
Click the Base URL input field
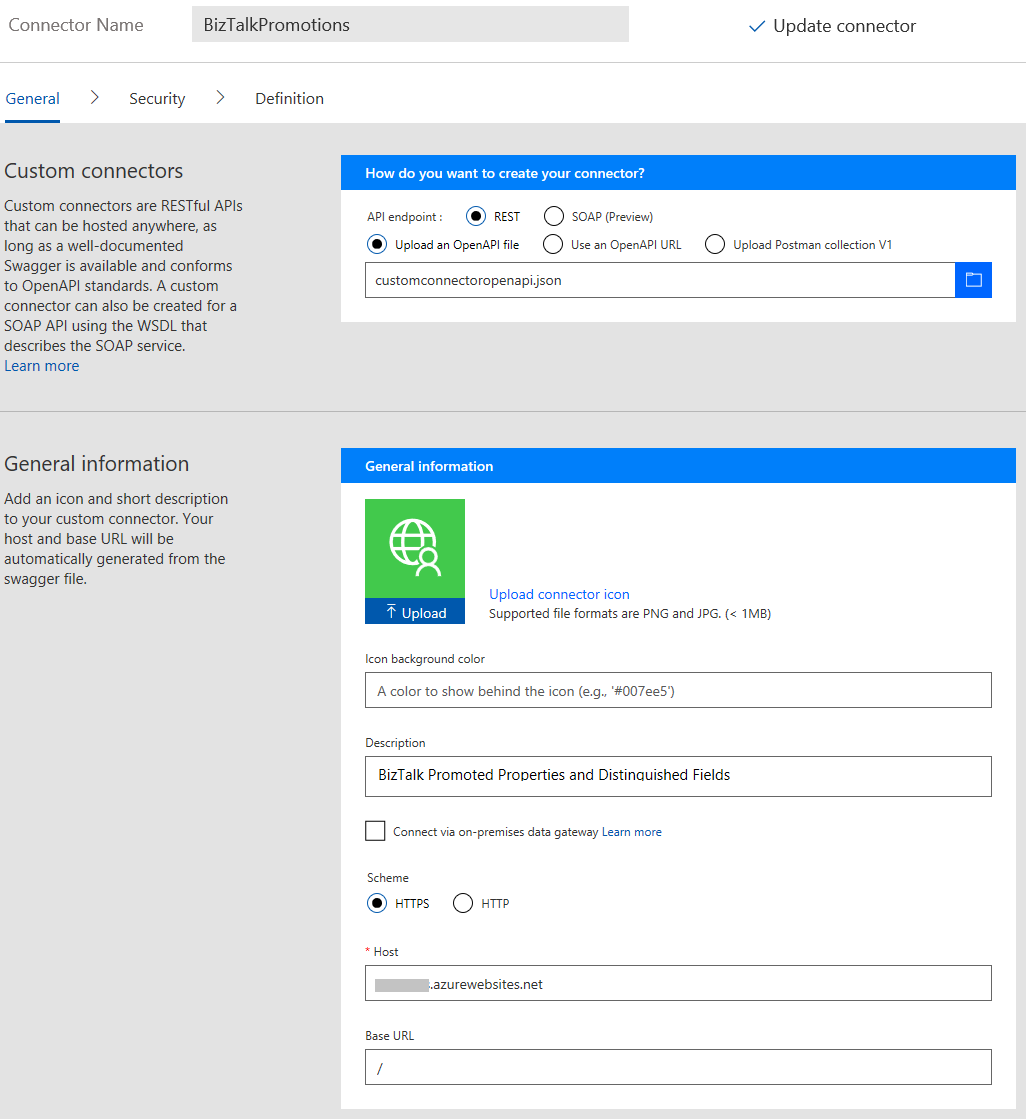679,1067
